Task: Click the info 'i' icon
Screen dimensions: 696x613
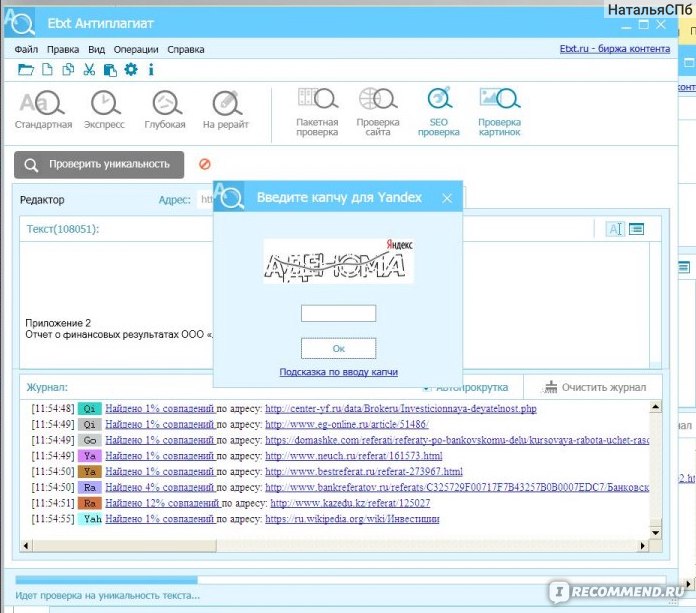Action: click(151, 70)
